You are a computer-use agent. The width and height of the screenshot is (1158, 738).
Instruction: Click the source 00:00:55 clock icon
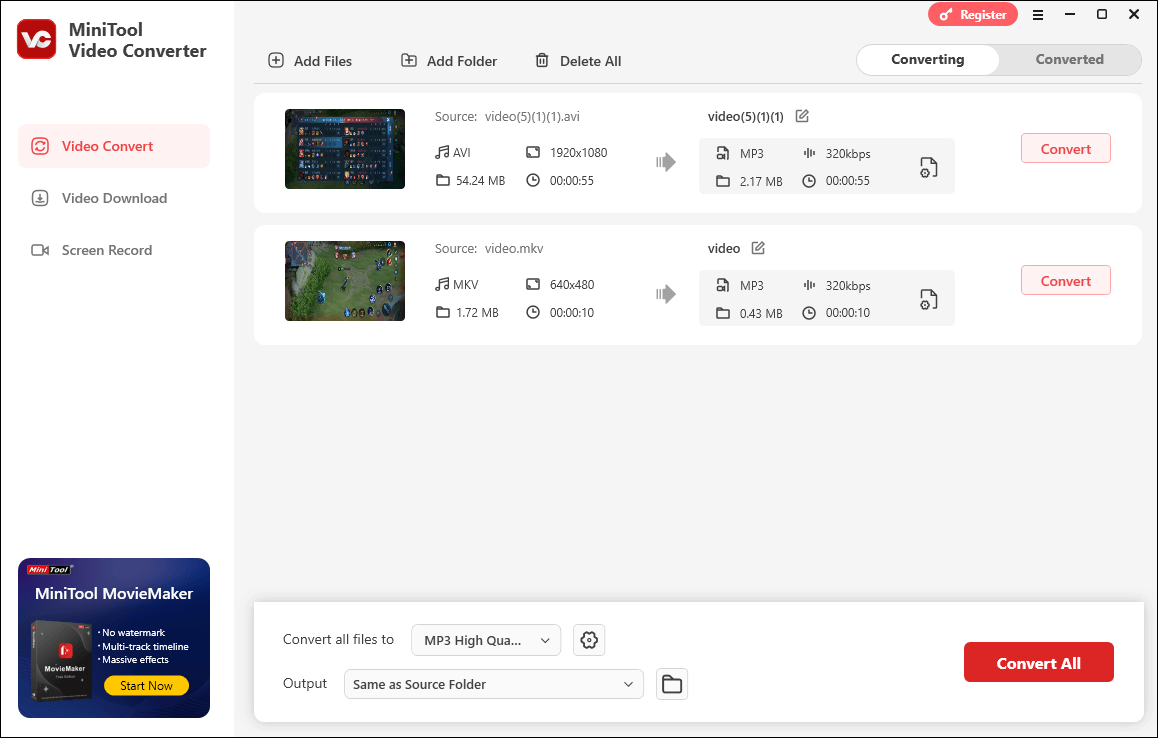[533, 180]
